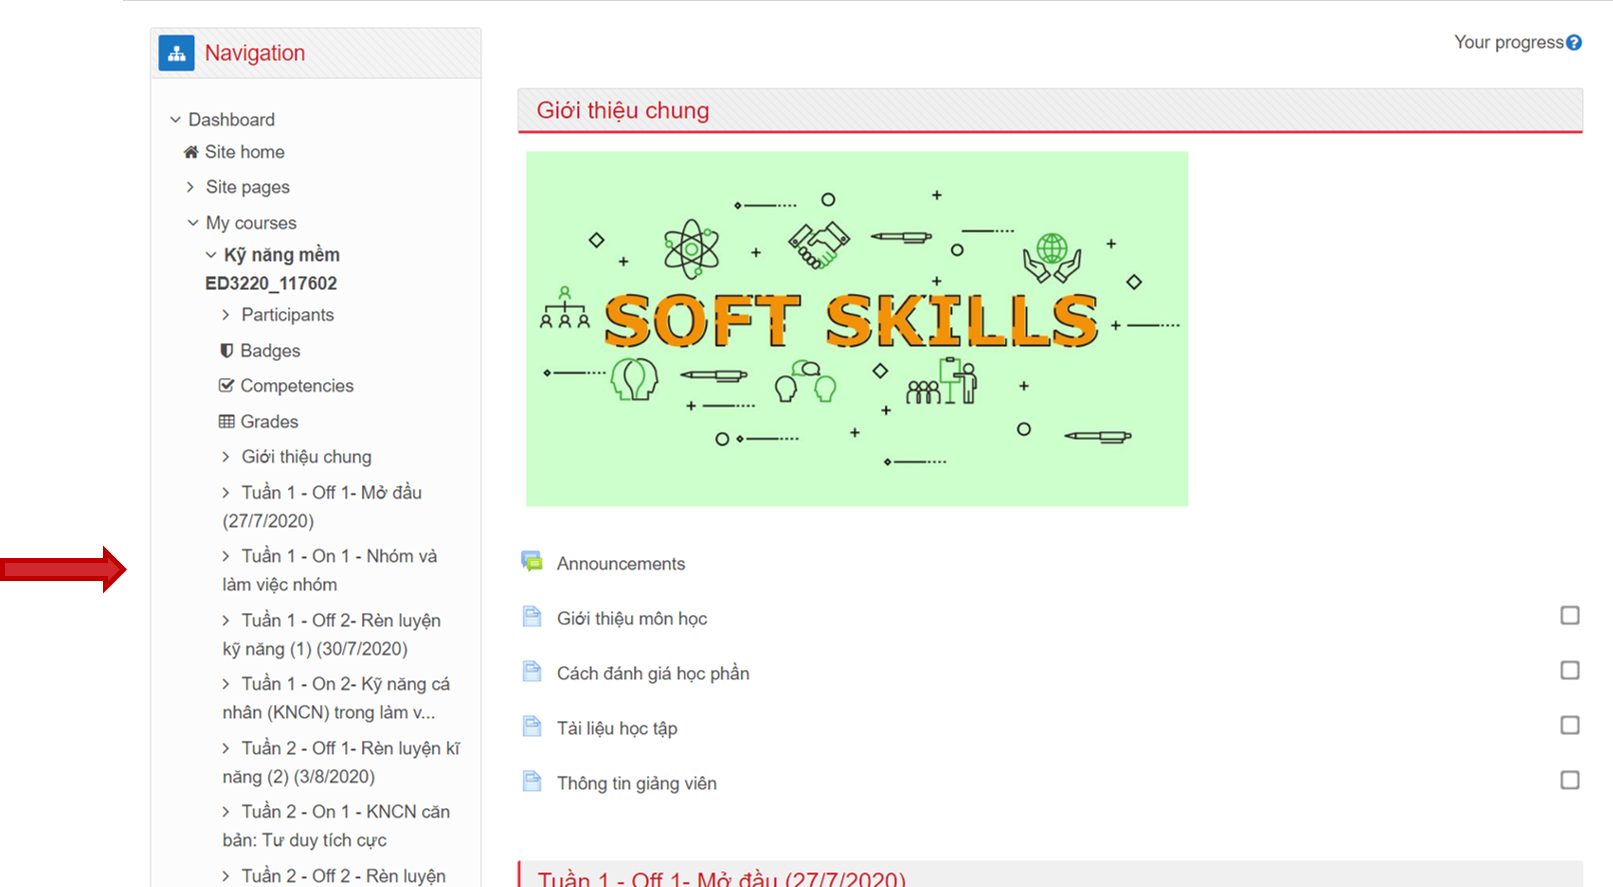The image size is (1613, 887).
Task: Mark Giới thiệu môn học as complete
Action: click(x=1570, y=616)
